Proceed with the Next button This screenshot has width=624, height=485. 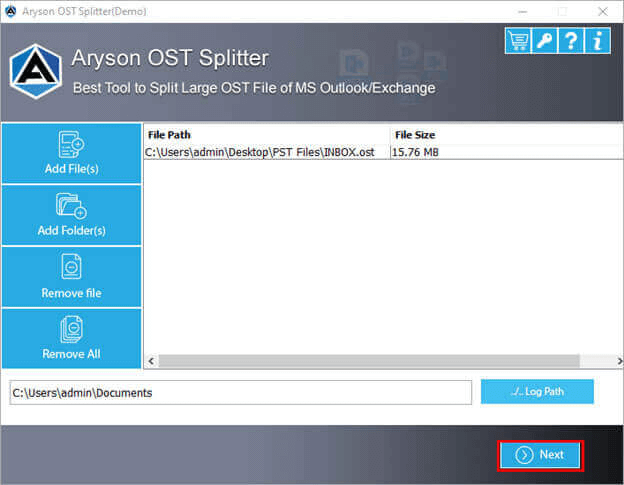[x=540, y=455]
